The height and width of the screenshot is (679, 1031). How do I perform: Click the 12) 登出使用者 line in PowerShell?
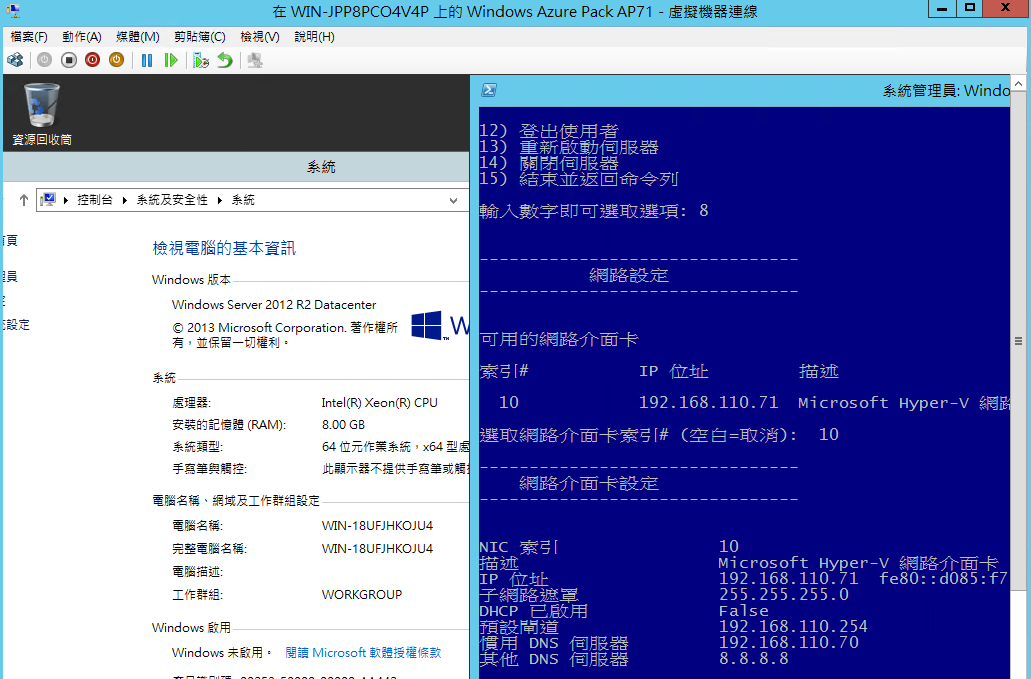coord(549,131)
